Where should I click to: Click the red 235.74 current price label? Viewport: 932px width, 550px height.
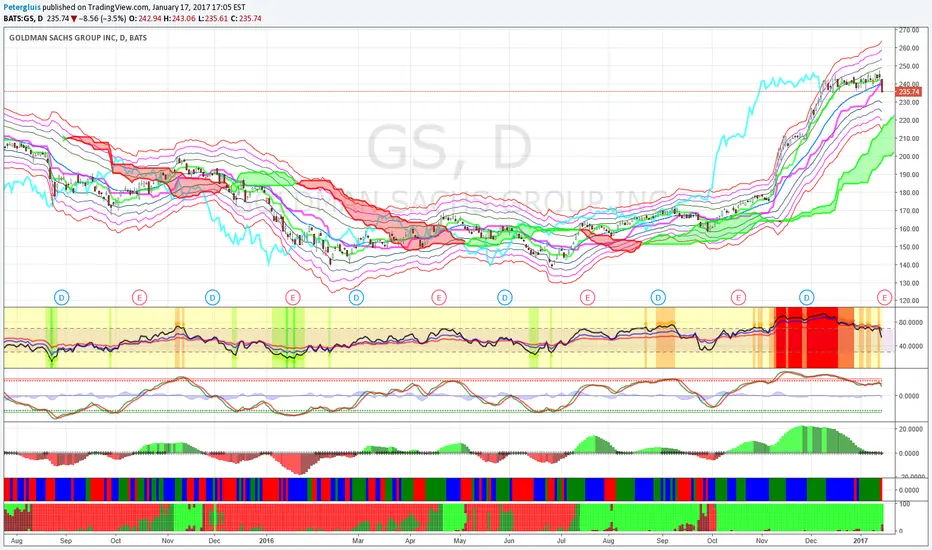click(909, 92)
